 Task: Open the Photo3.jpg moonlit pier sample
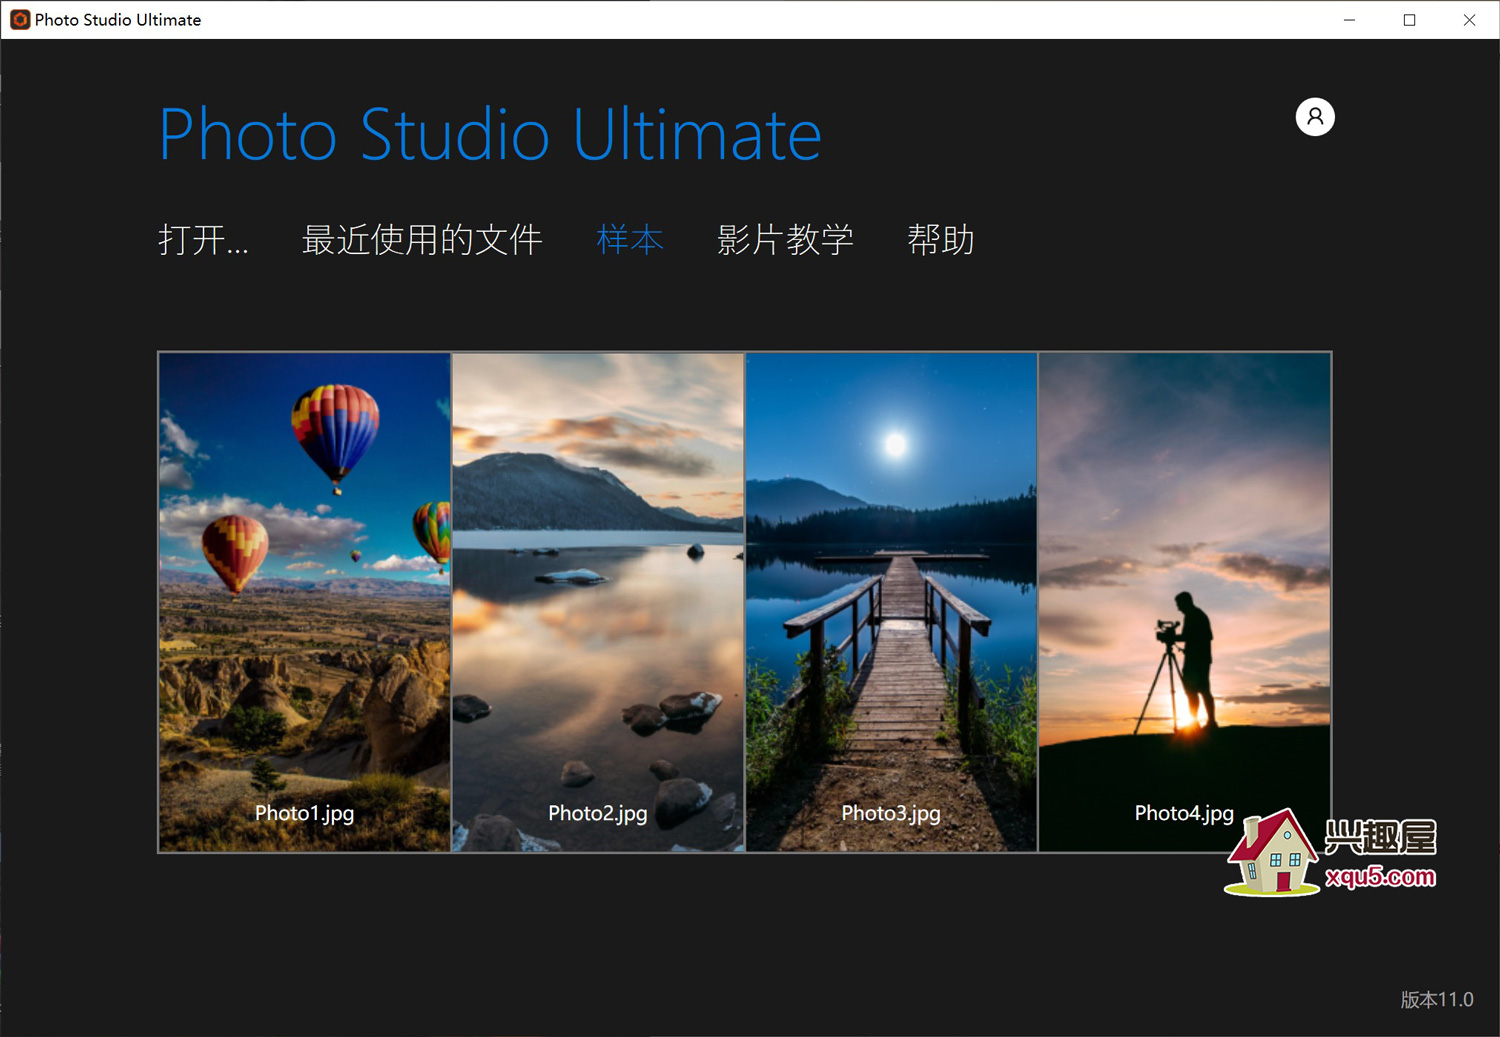(891, 602)
